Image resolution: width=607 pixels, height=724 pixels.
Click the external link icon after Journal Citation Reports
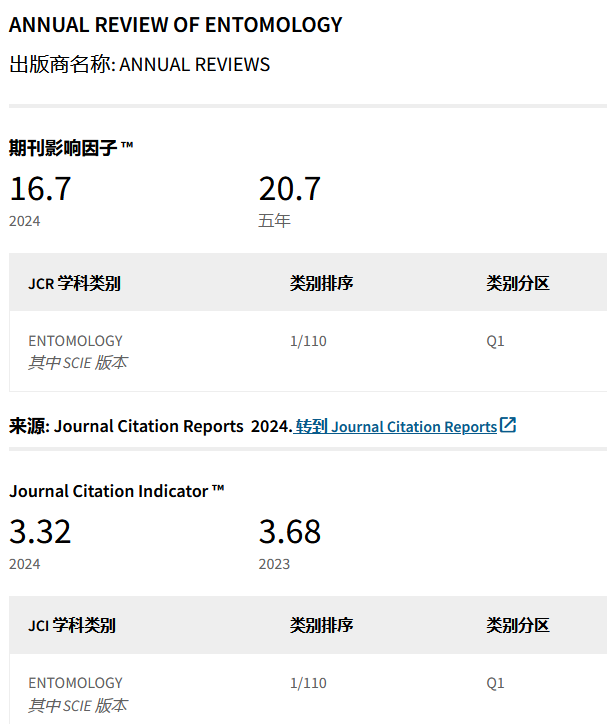coord(508,425)
